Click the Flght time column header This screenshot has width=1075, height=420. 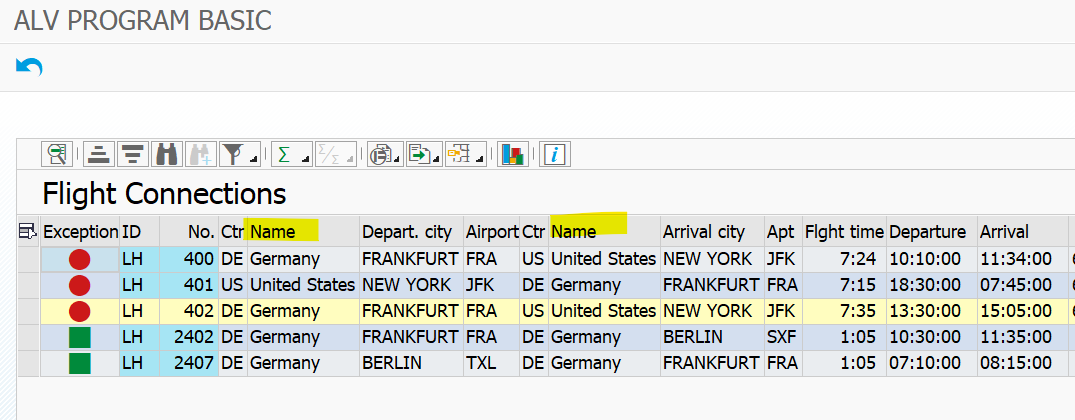[x=845, y=232]
